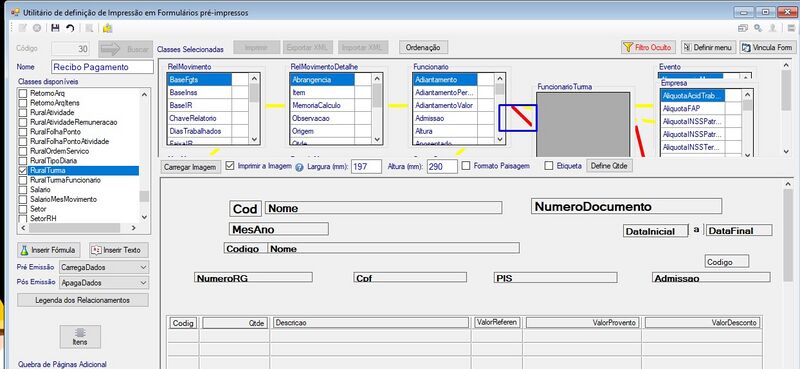
Task: Select the ValorProvento column header field
Action: tap(583, 323)
